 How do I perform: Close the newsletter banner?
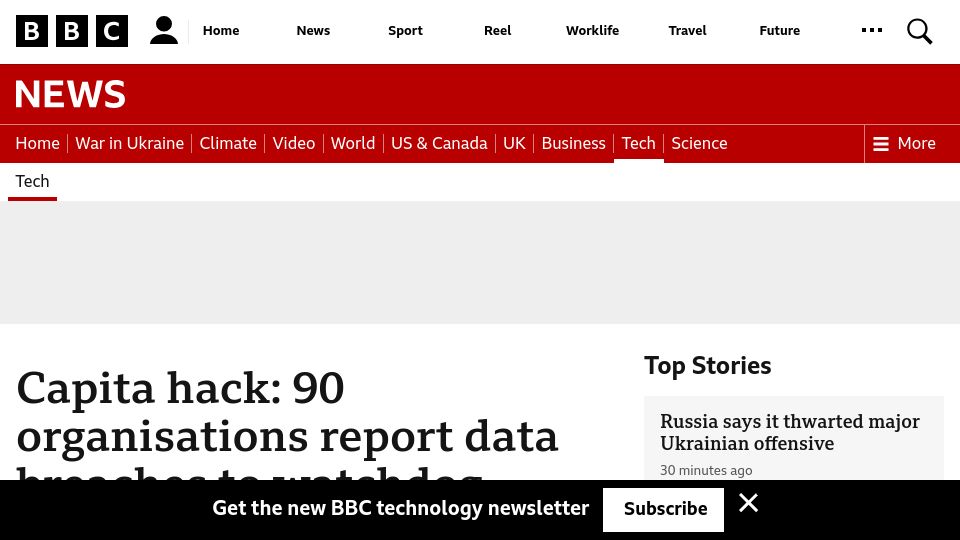(748, 503)
